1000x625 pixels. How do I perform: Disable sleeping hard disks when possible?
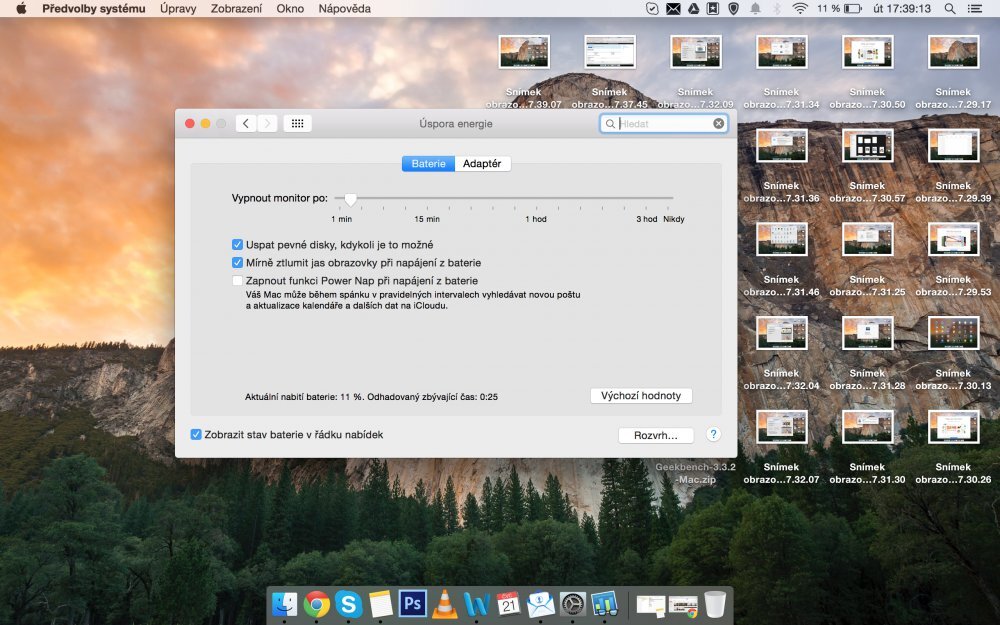click(x=238, y=243)
